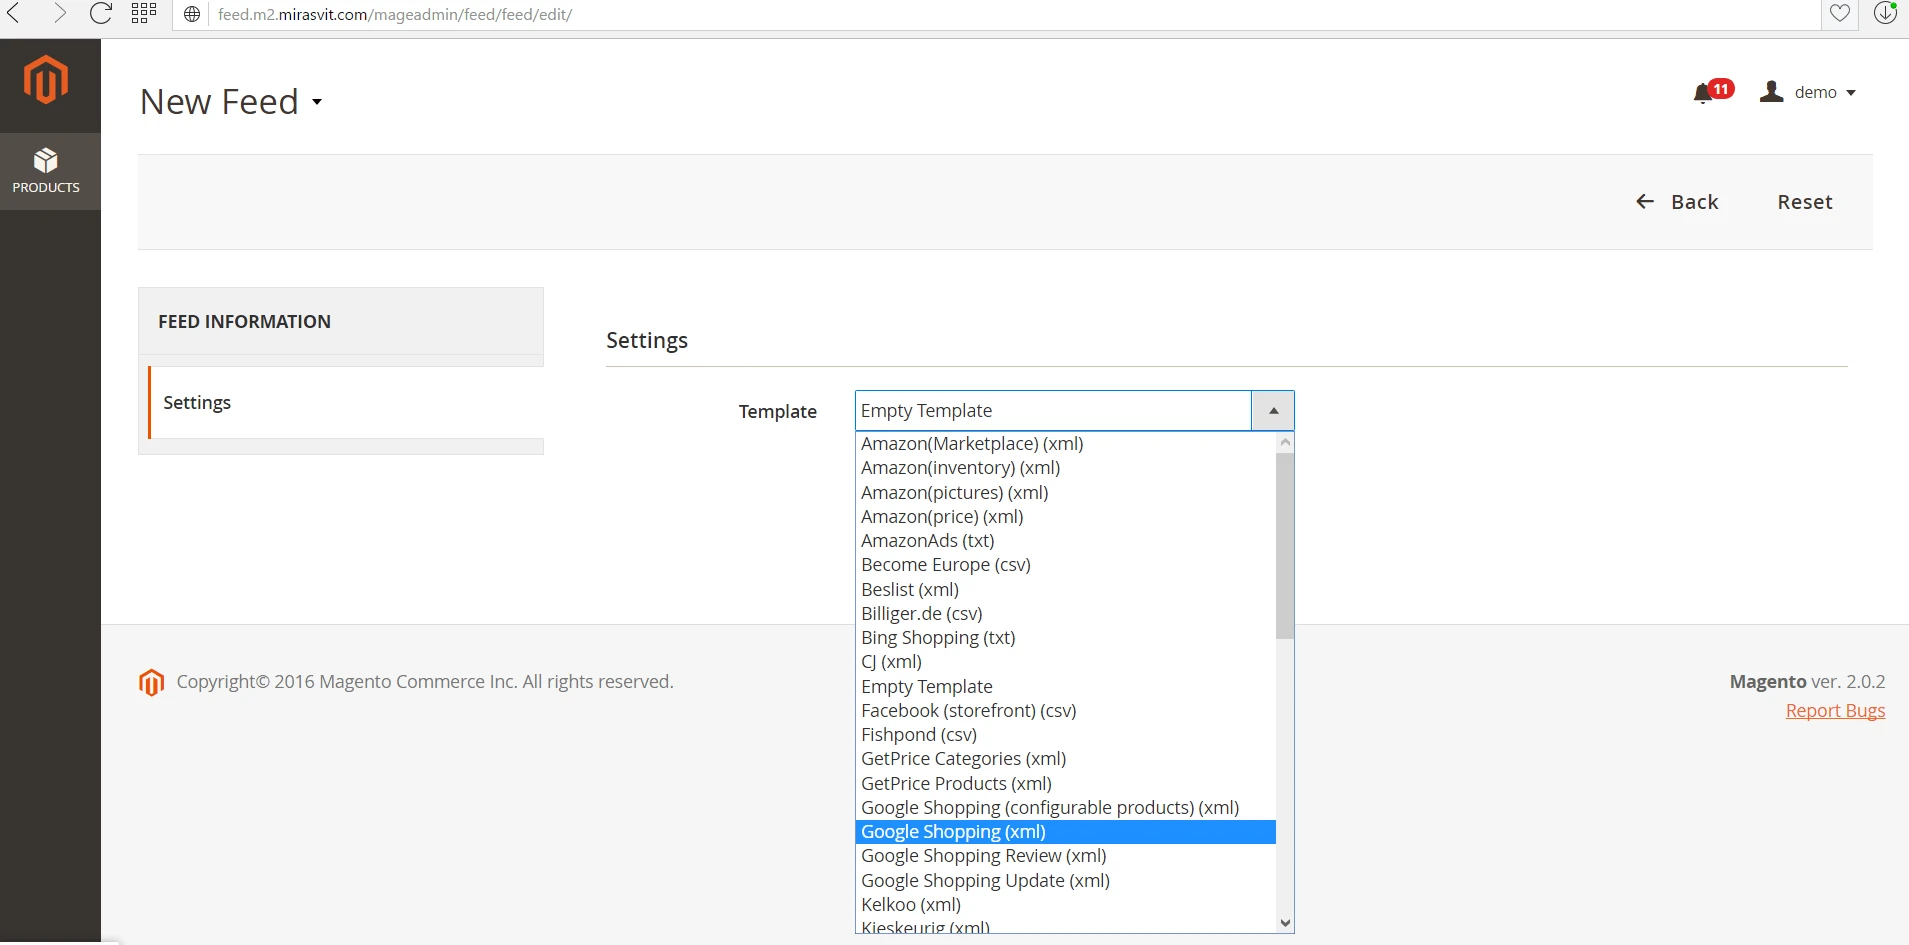This screenshot has width=1909, height=945.
Task: Collapse the Template dropdown arrow
Action: (1271, 410)
